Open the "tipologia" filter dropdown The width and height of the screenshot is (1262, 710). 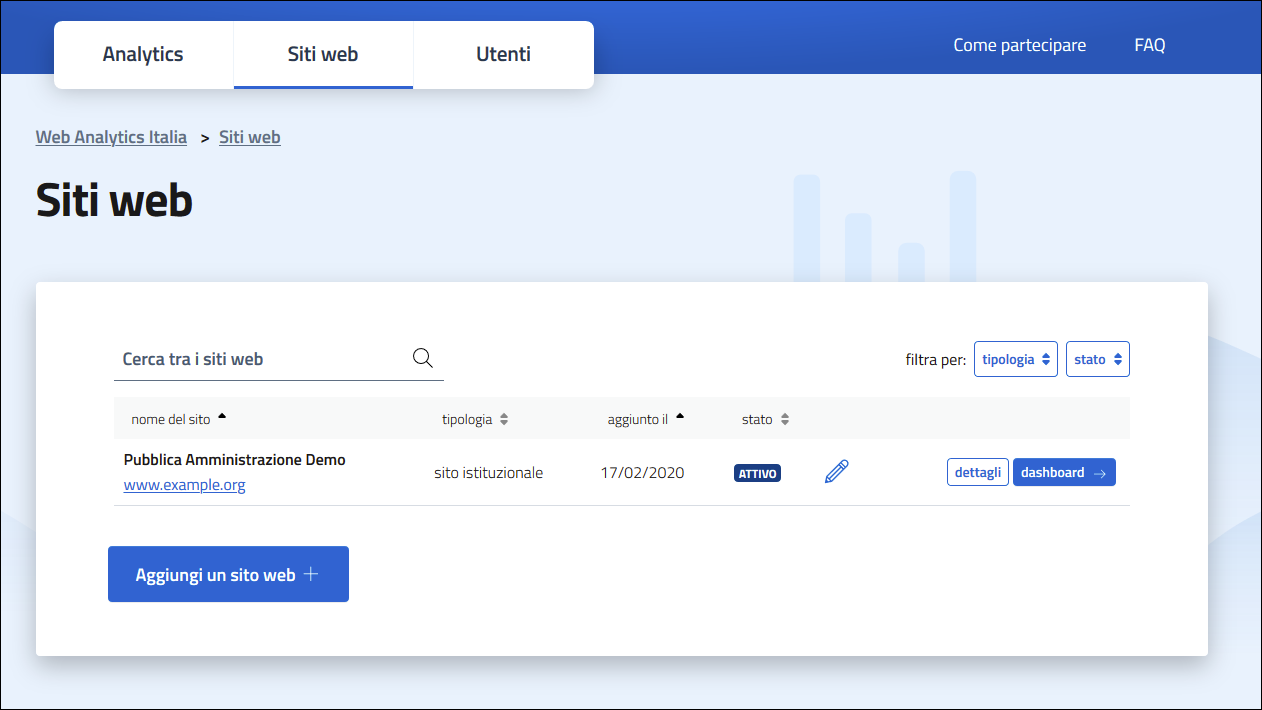1015,358
